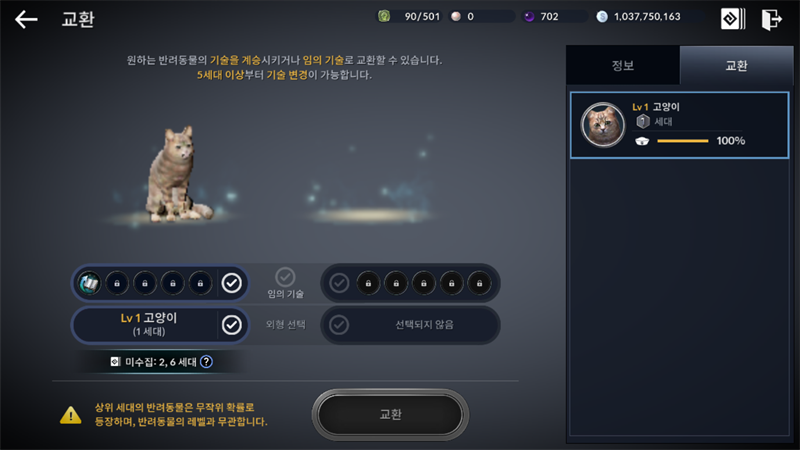Toggle the right pet skill row check
This screenshot has width=800, height=450.
339,283
